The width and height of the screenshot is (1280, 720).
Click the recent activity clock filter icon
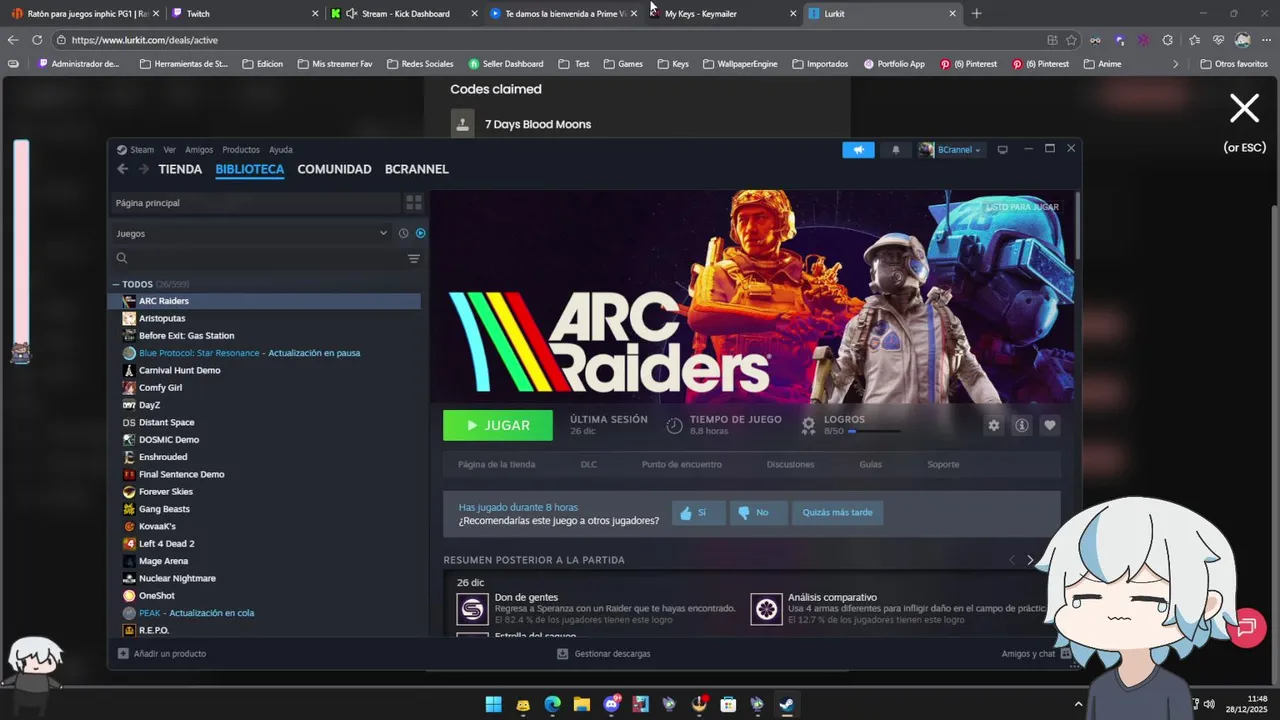[x=403, y=233]
